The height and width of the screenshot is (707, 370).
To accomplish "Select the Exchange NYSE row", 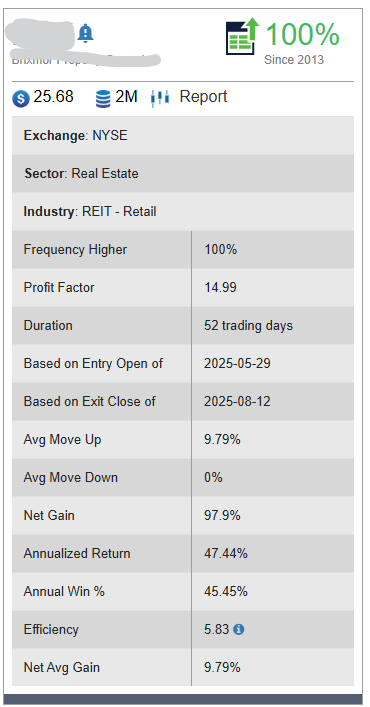I will tap(183, 135).
